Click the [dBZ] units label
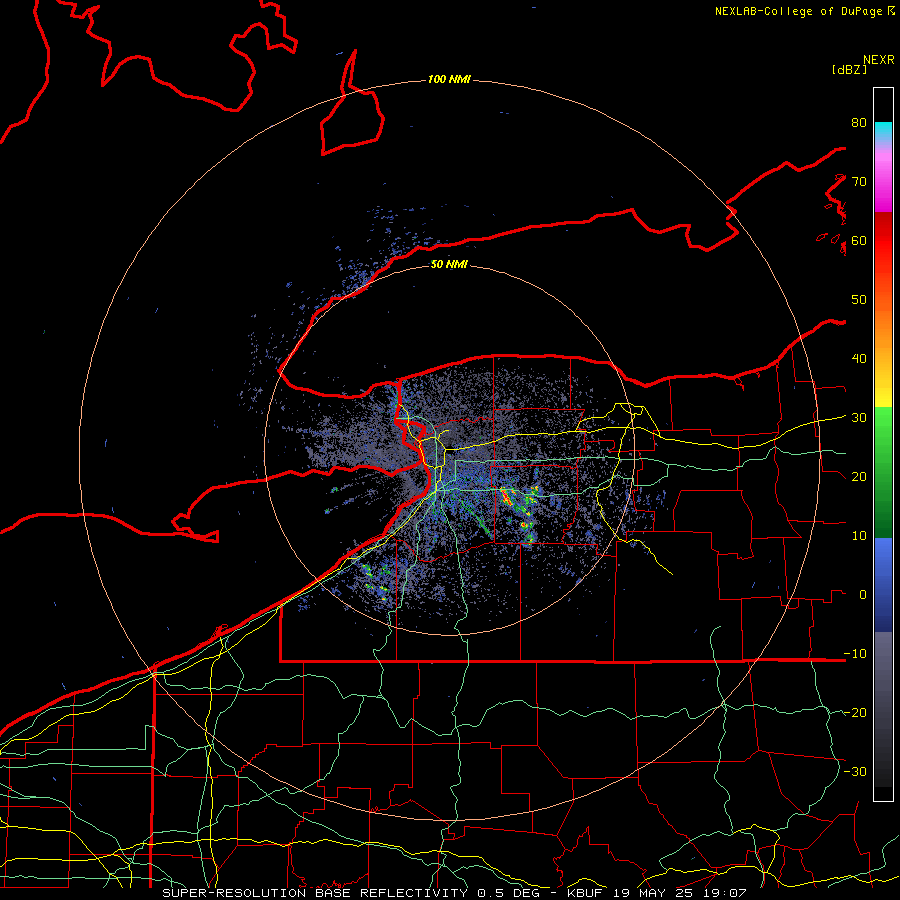Viewport: 900px width, 900px height. coord(849,69)
